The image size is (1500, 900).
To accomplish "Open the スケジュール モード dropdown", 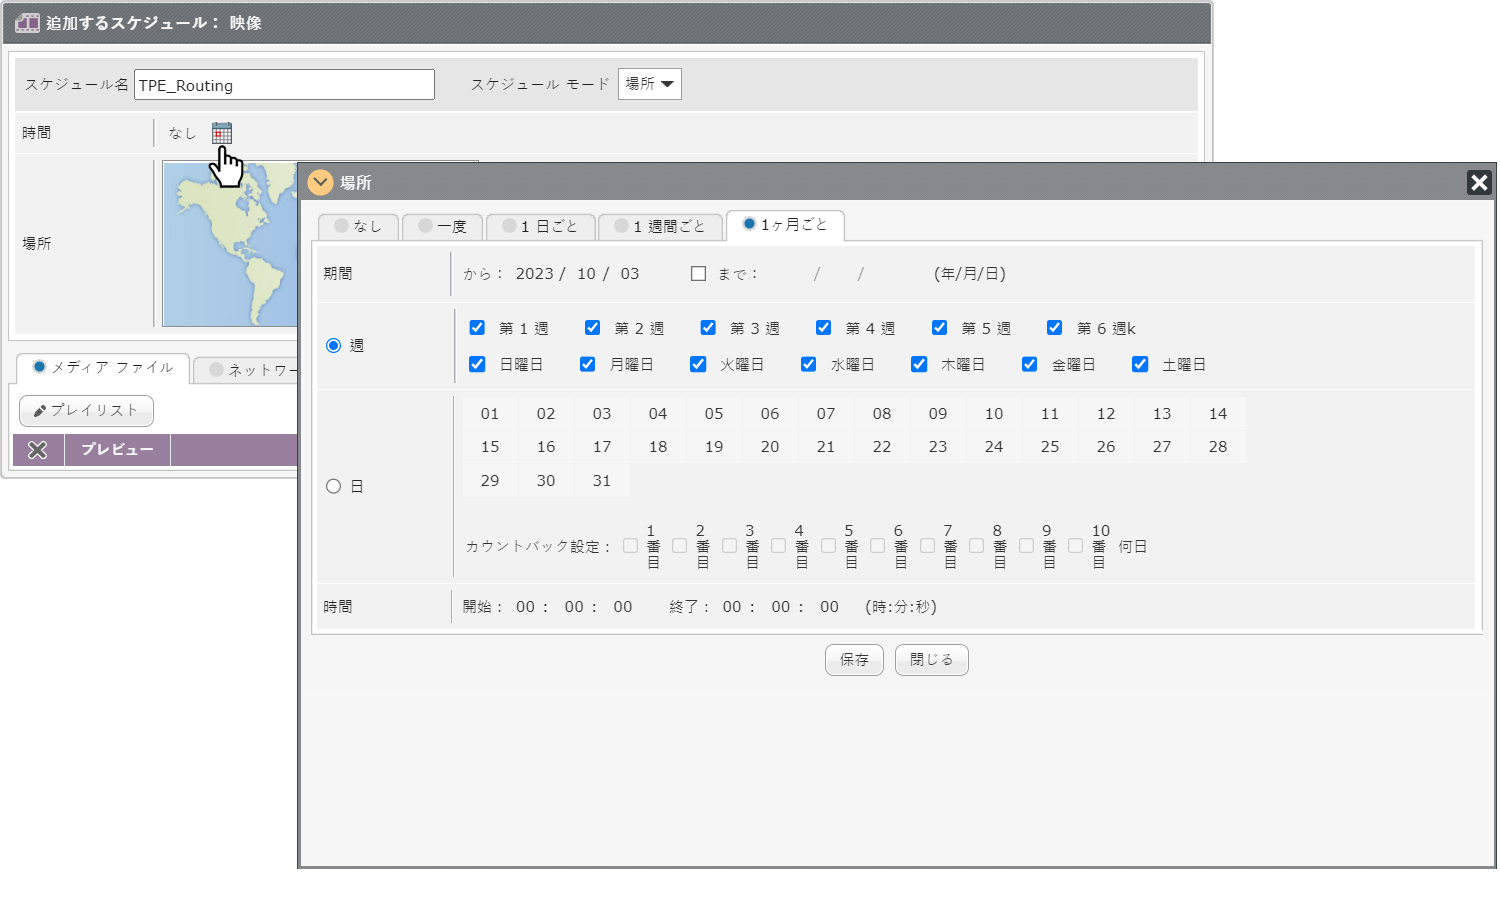I will pyautogui.click(x=649, y=84).
